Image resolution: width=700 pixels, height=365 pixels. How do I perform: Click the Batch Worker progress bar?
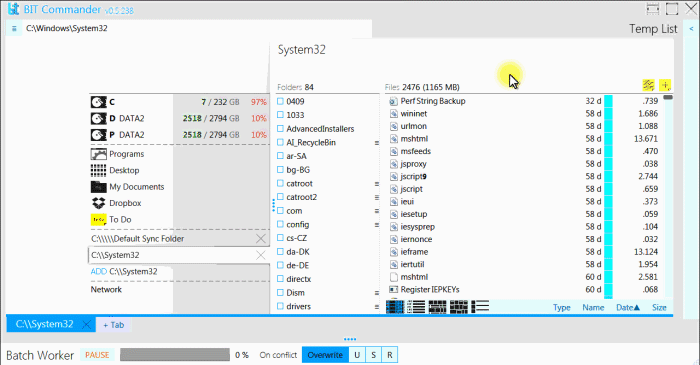[175, 355]
